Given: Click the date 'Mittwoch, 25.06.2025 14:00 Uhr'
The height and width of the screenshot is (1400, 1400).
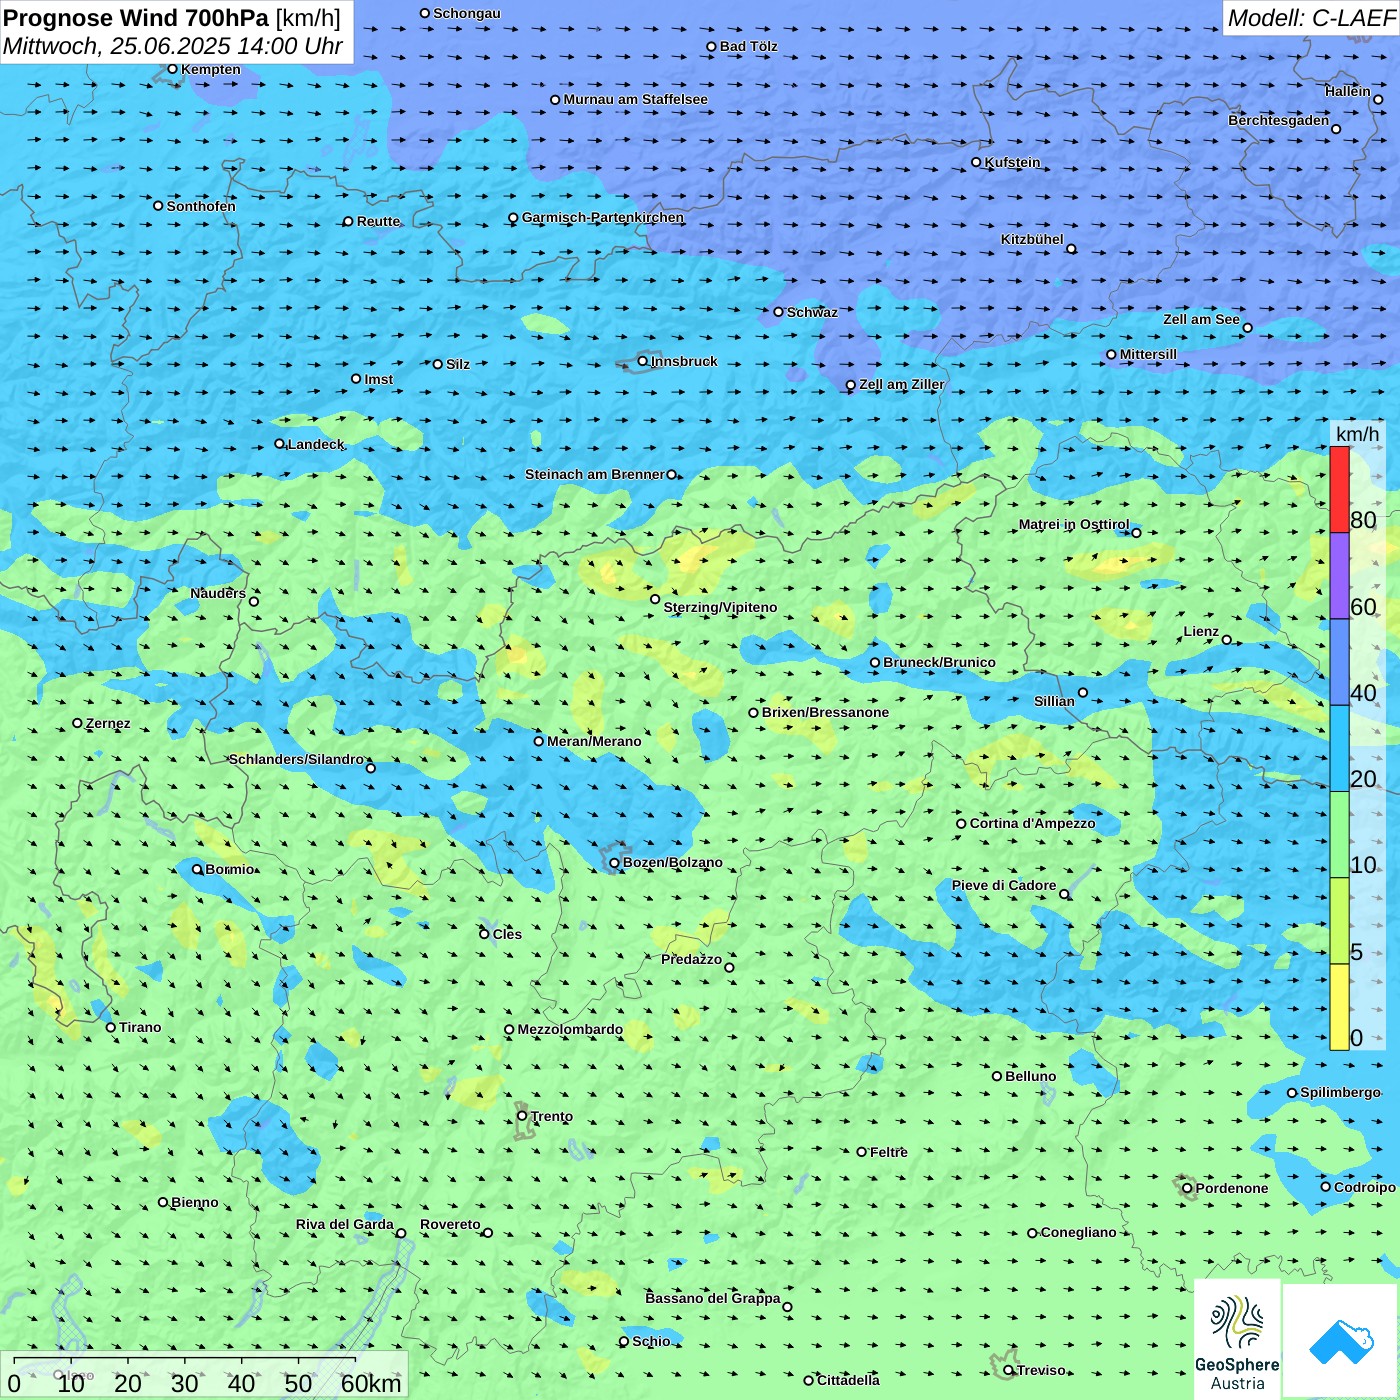Looking at the screenshot, I should pos(173,46).
